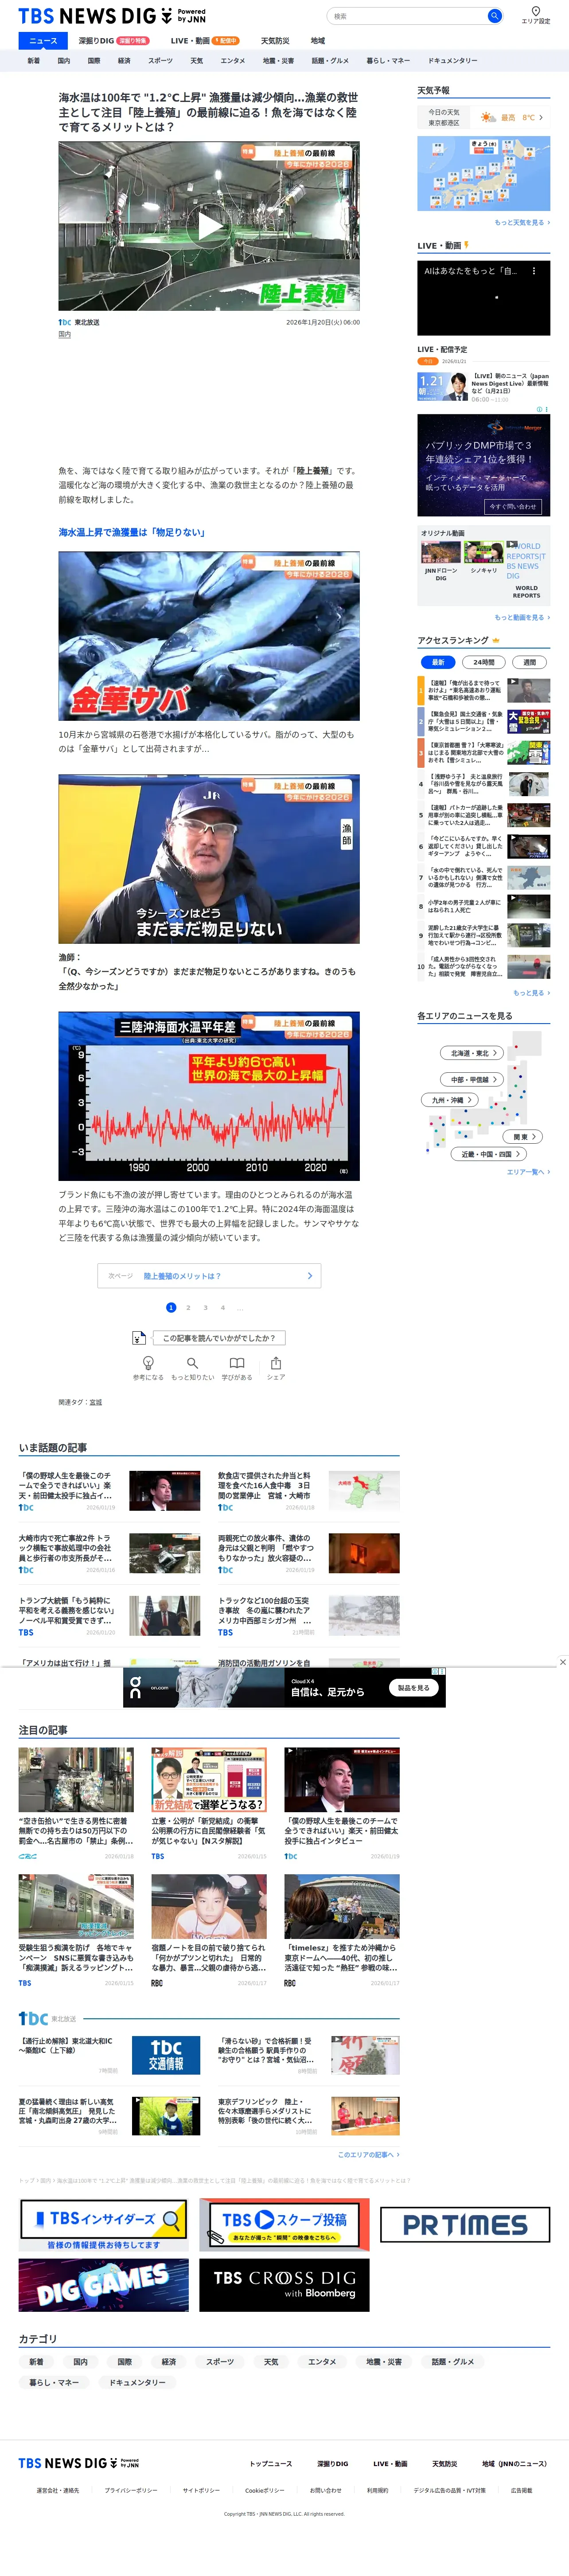Go to article page 2

188,1308
